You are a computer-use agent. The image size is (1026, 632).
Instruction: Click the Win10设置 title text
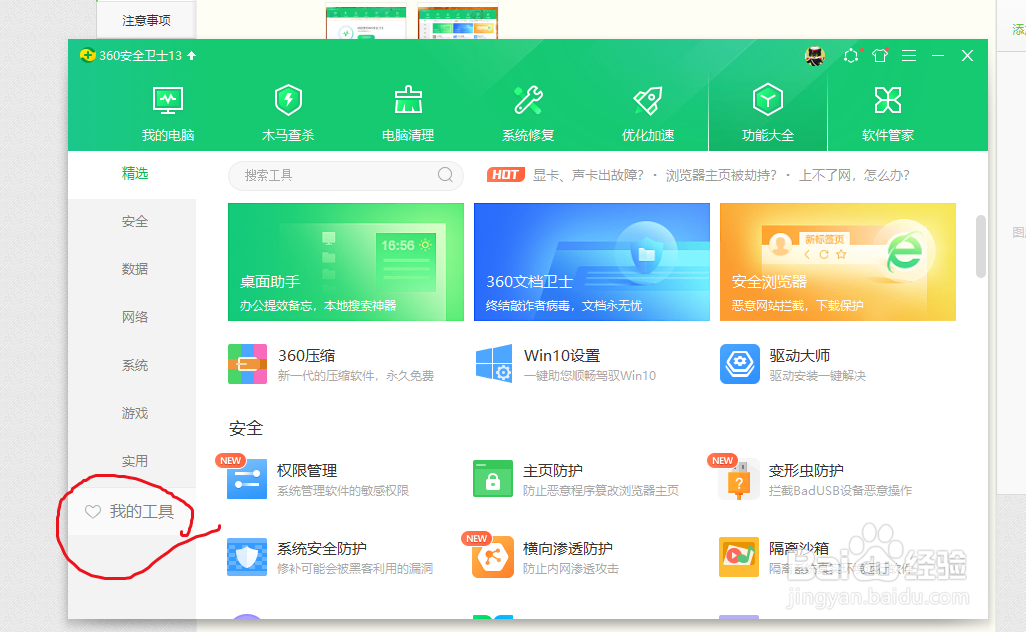562,355
